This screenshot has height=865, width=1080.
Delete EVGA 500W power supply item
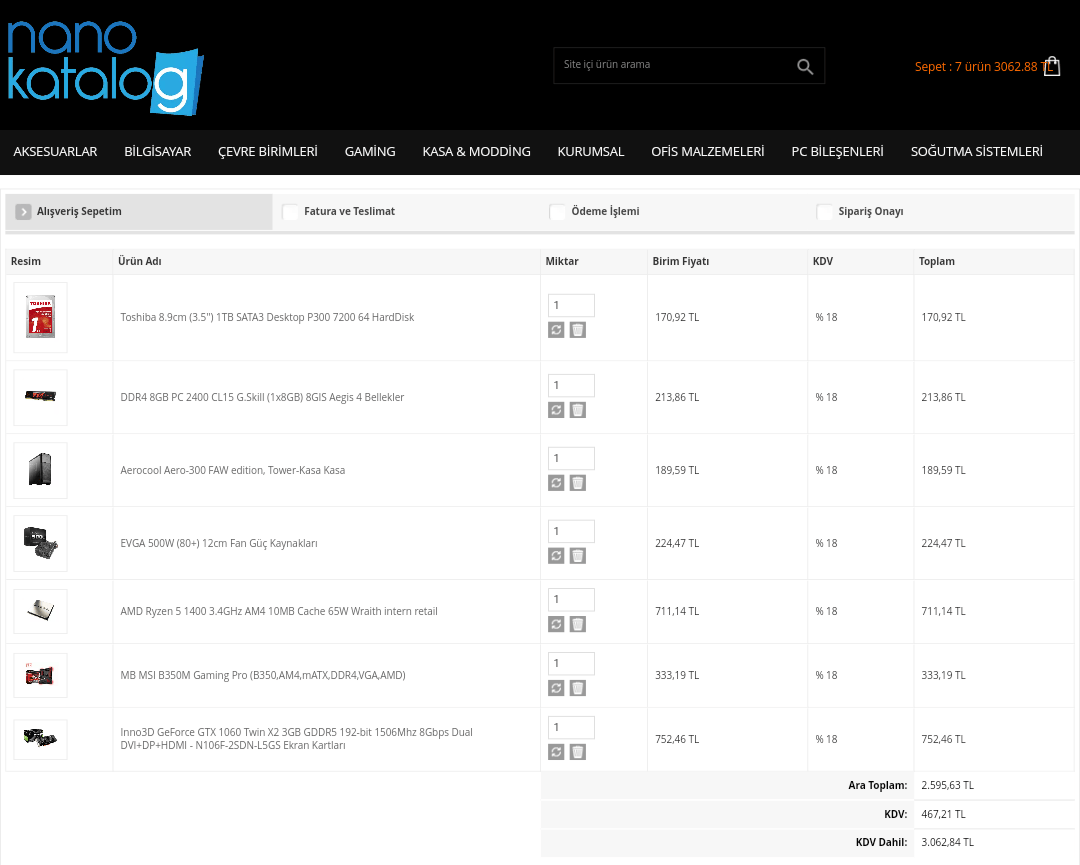(578, 556)
